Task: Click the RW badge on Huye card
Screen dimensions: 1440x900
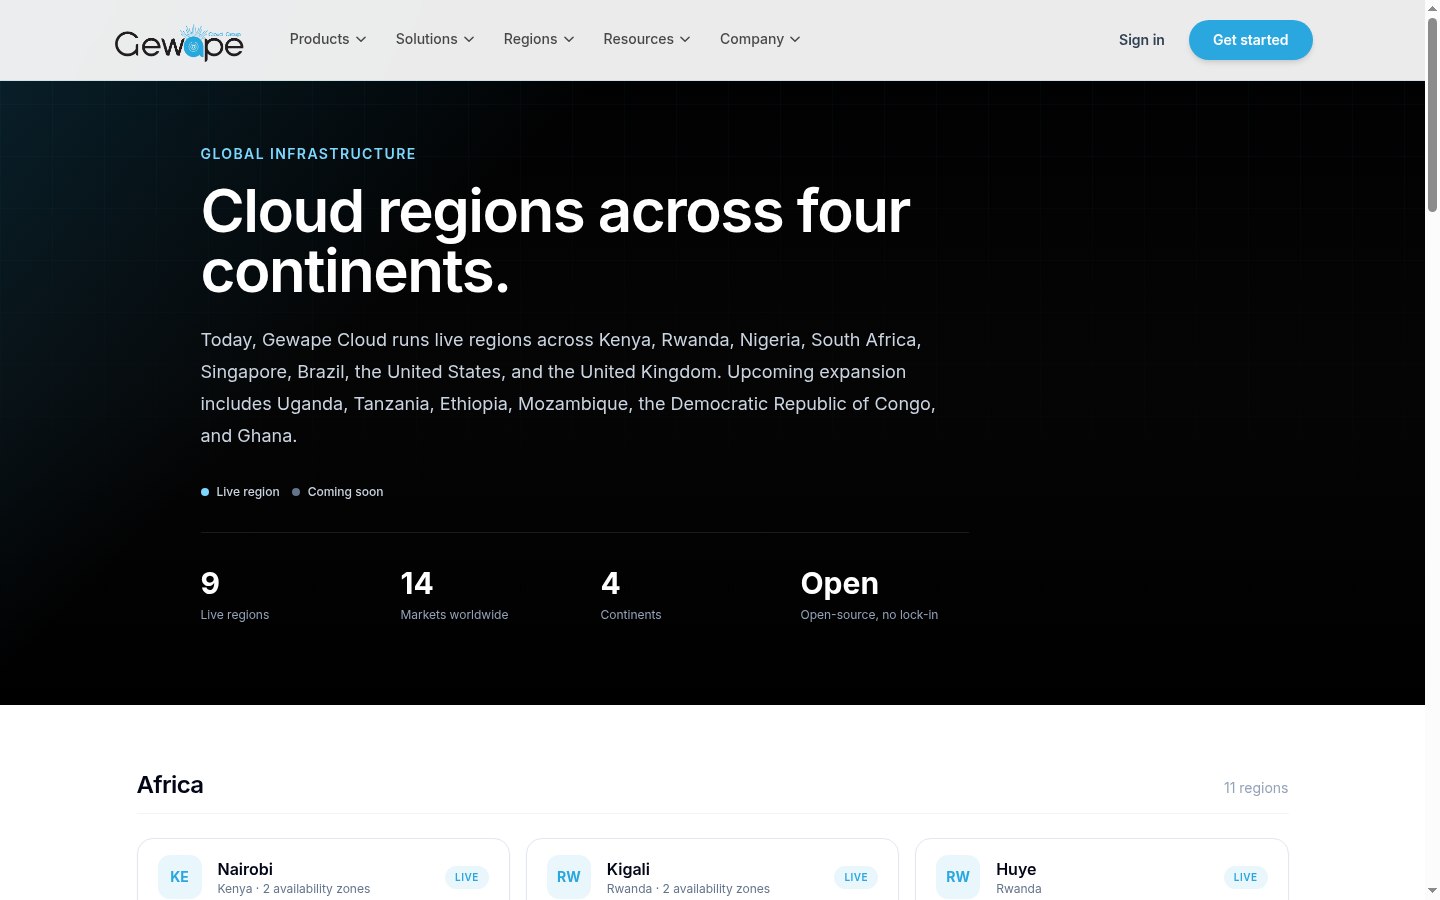Action: click(958, 877)
